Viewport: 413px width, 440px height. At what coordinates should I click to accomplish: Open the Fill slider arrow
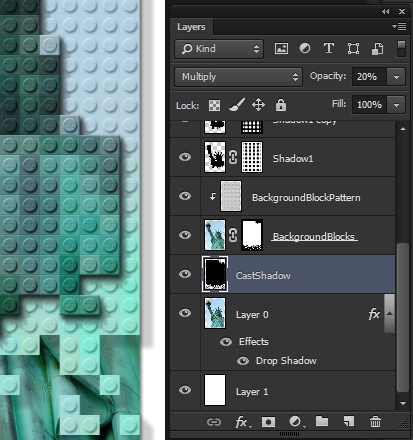pyautogui.click(x=396, y=105)
